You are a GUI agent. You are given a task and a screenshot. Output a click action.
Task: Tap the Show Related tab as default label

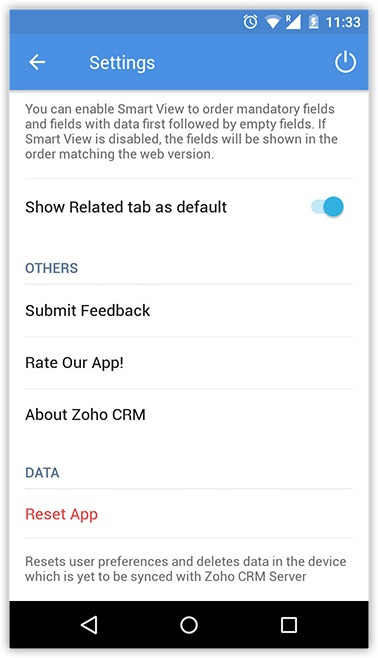click(126, 207)
